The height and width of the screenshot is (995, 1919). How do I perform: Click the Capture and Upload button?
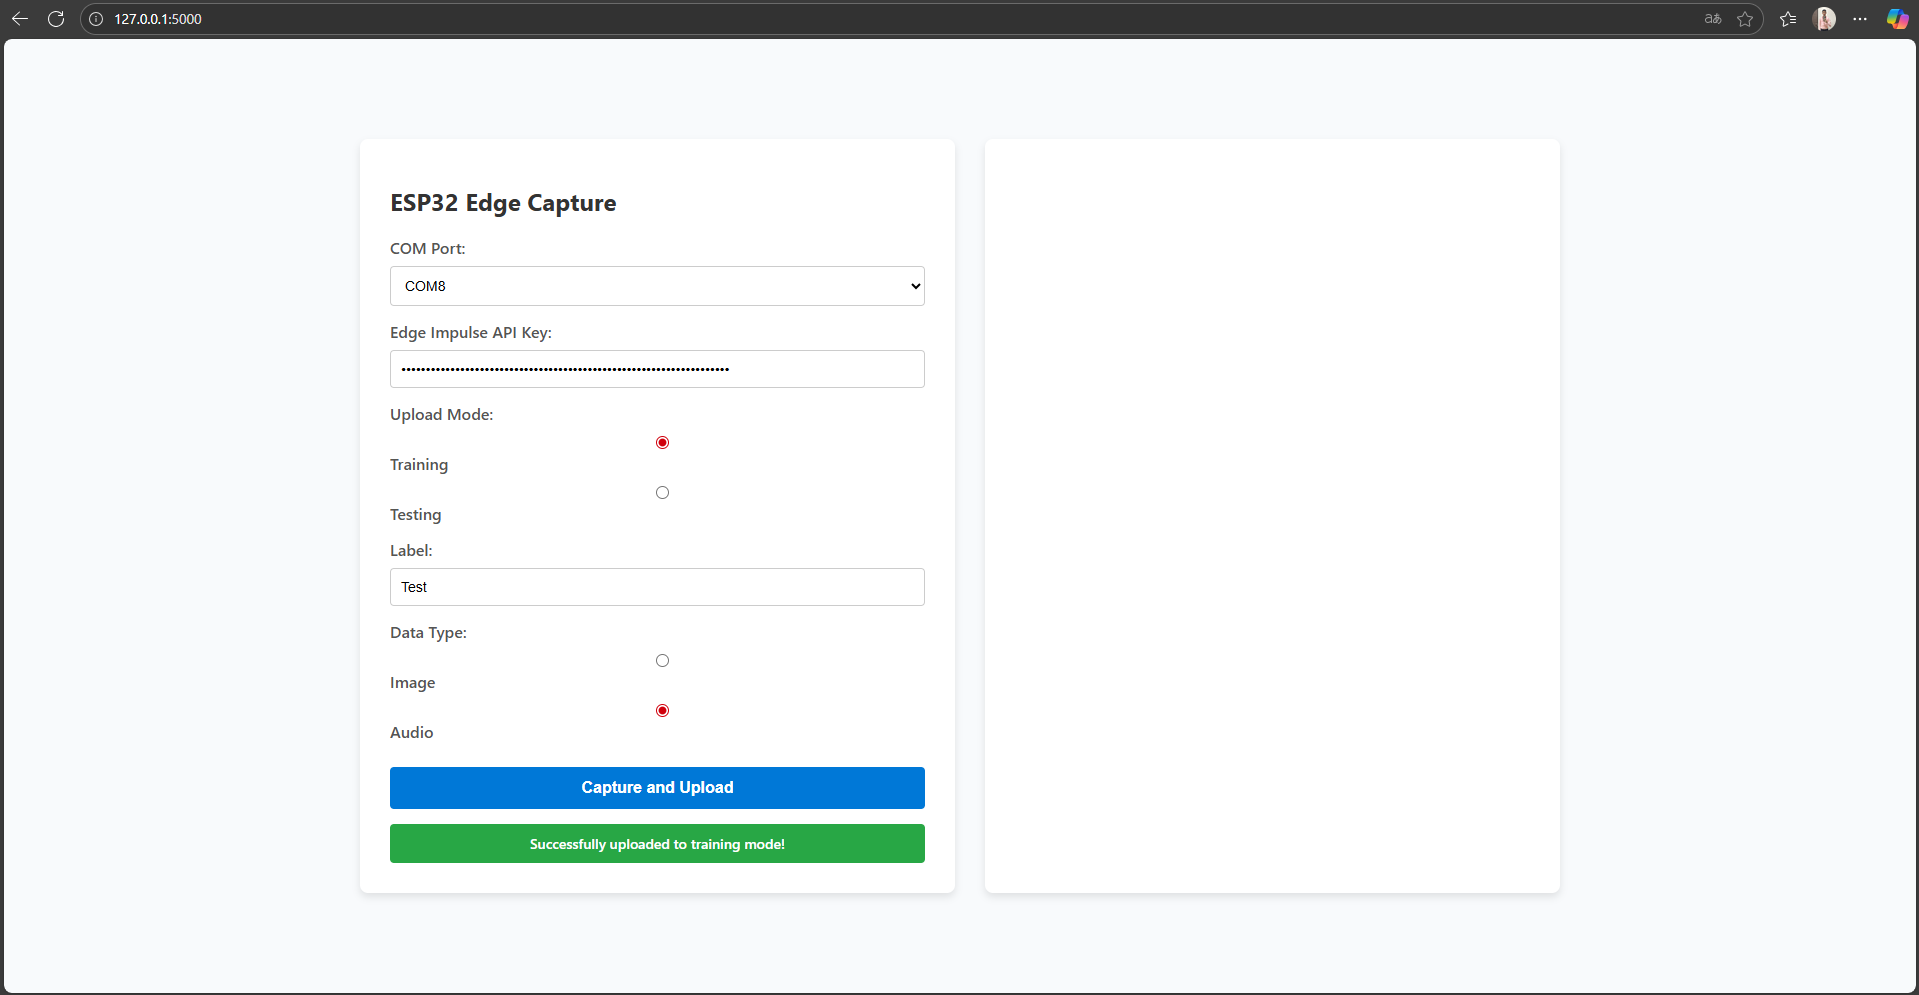(x=657, y=788)
